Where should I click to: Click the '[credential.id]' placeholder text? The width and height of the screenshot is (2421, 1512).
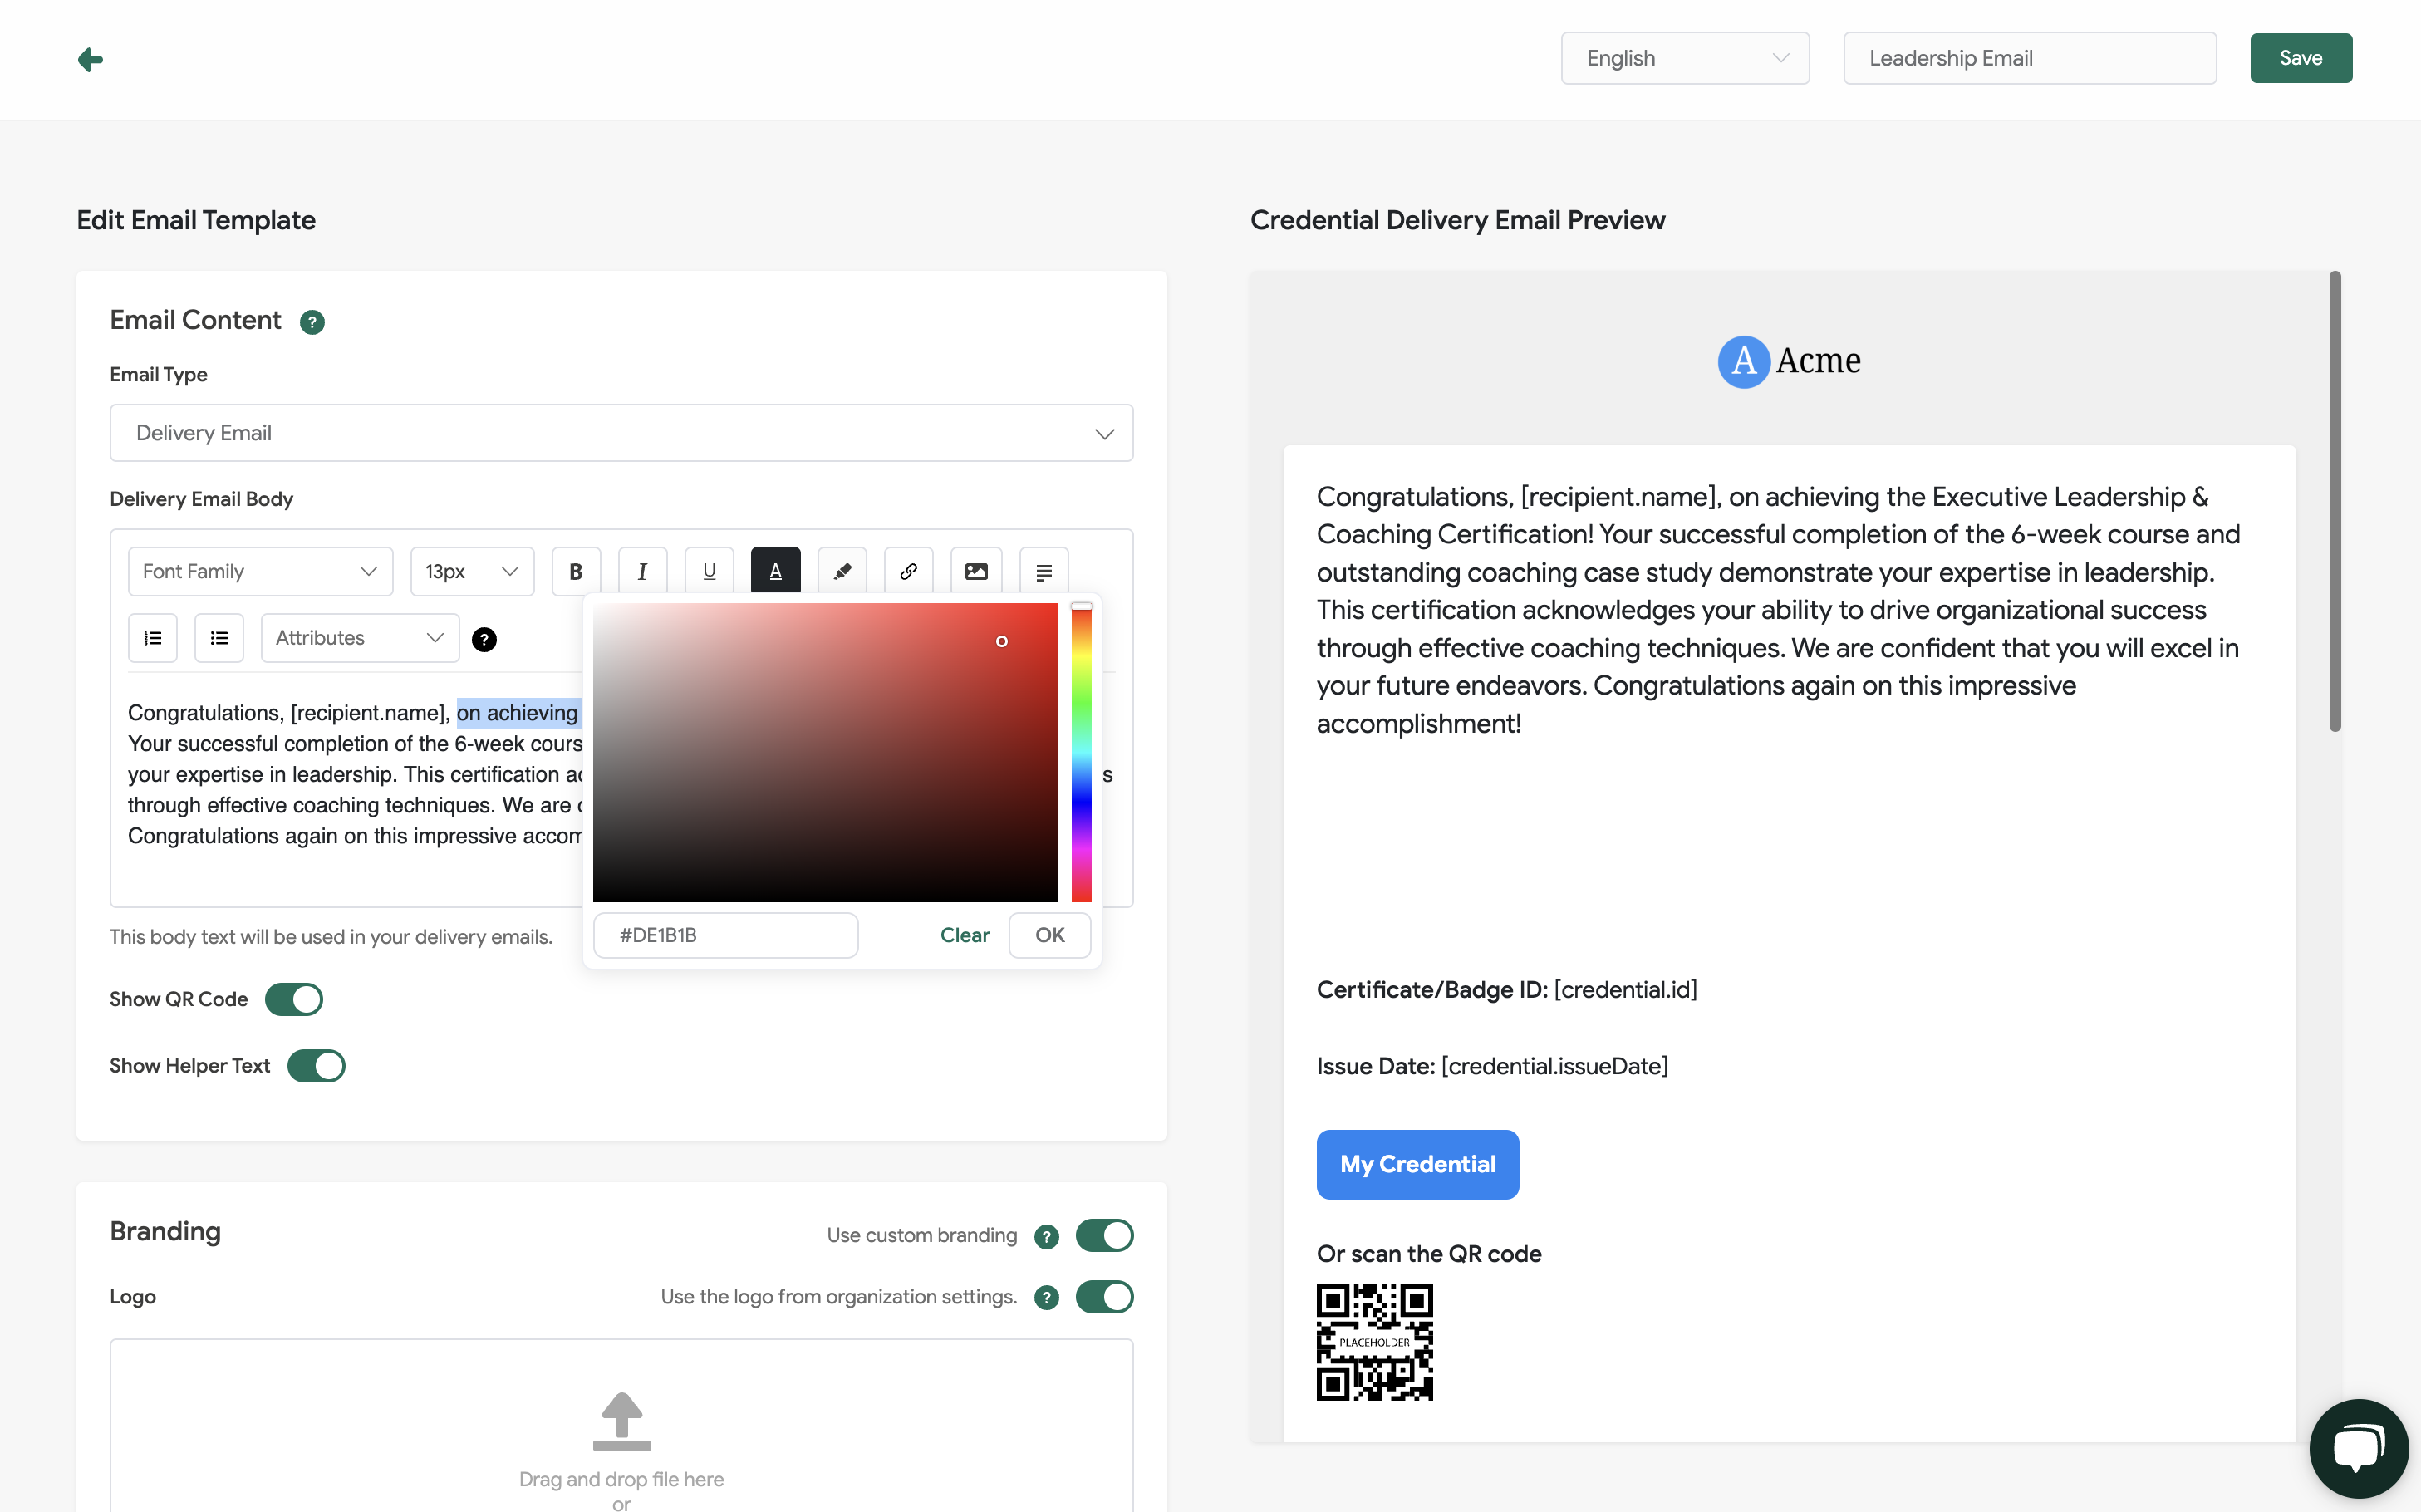tap(1625, 989)
